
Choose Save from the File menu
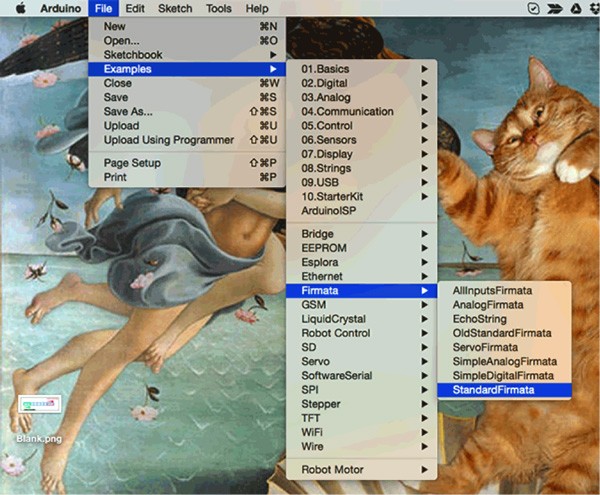tap(187, 97)
